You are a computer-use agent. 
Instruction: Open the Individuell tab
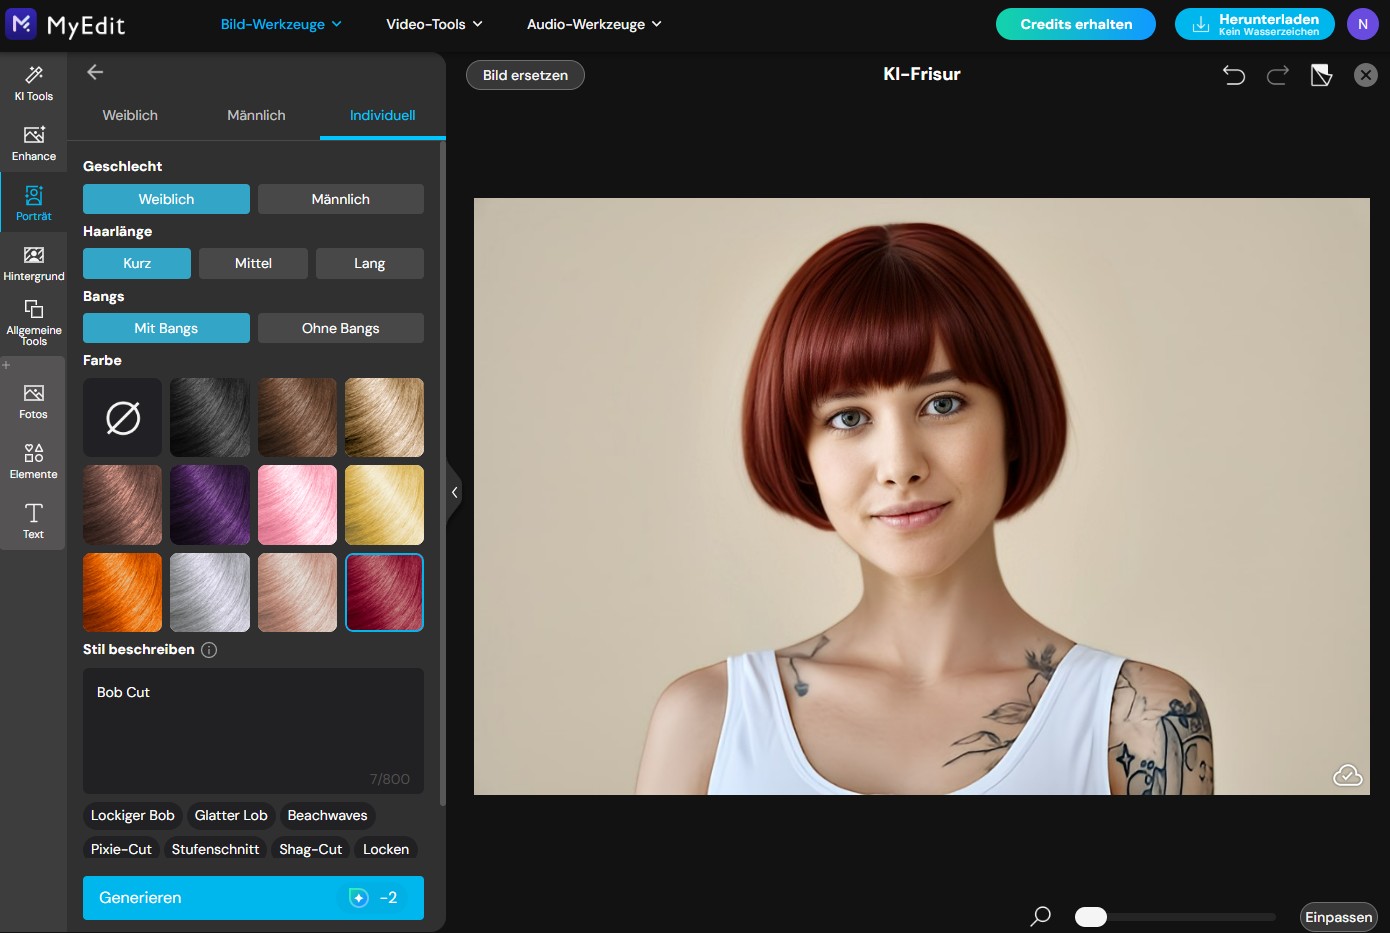click(381, 115)
